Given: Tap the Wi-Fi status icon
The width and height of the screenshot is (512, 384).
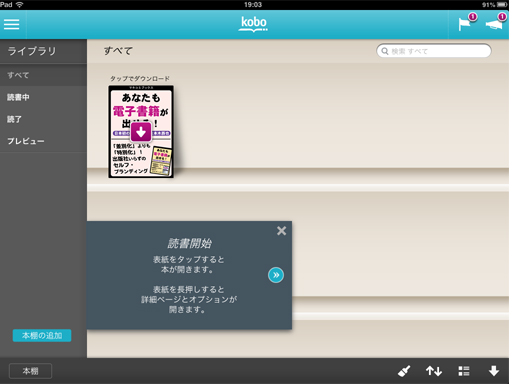Looking at the screenshot, I should [x=20, y=5].
